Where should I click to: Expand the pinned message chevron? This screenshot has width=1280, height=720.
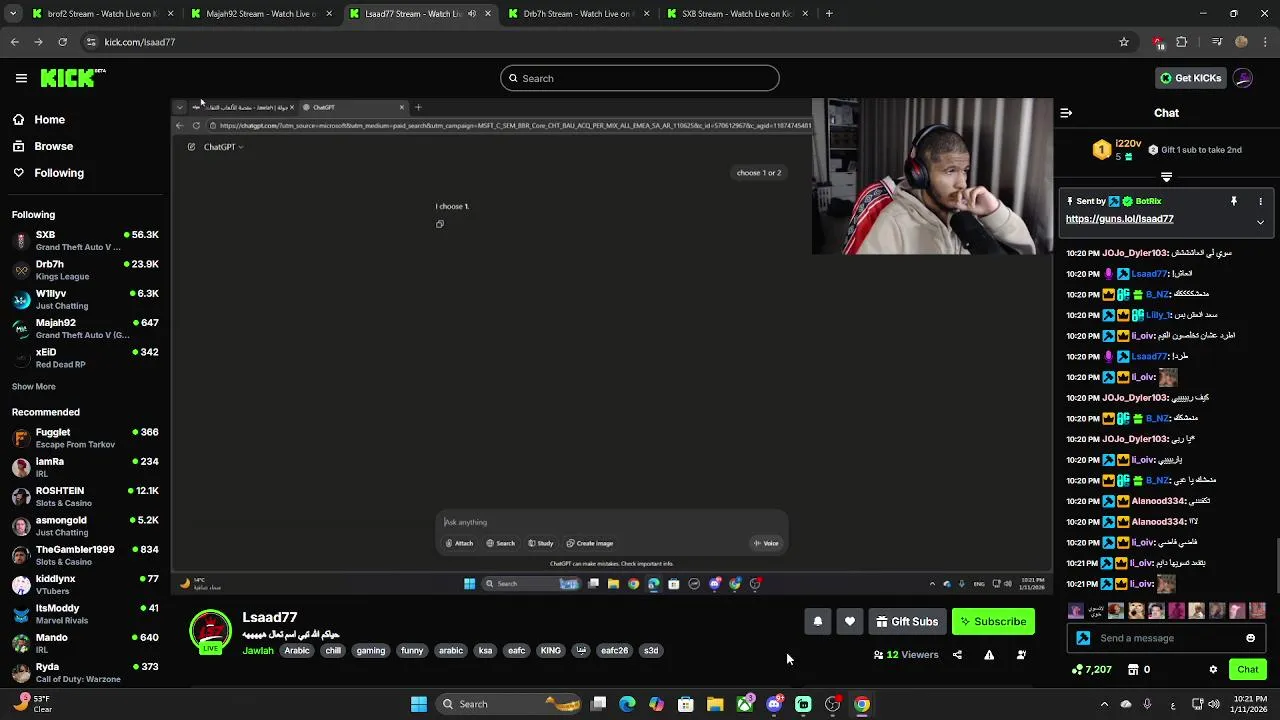[x=1260, y=222]
